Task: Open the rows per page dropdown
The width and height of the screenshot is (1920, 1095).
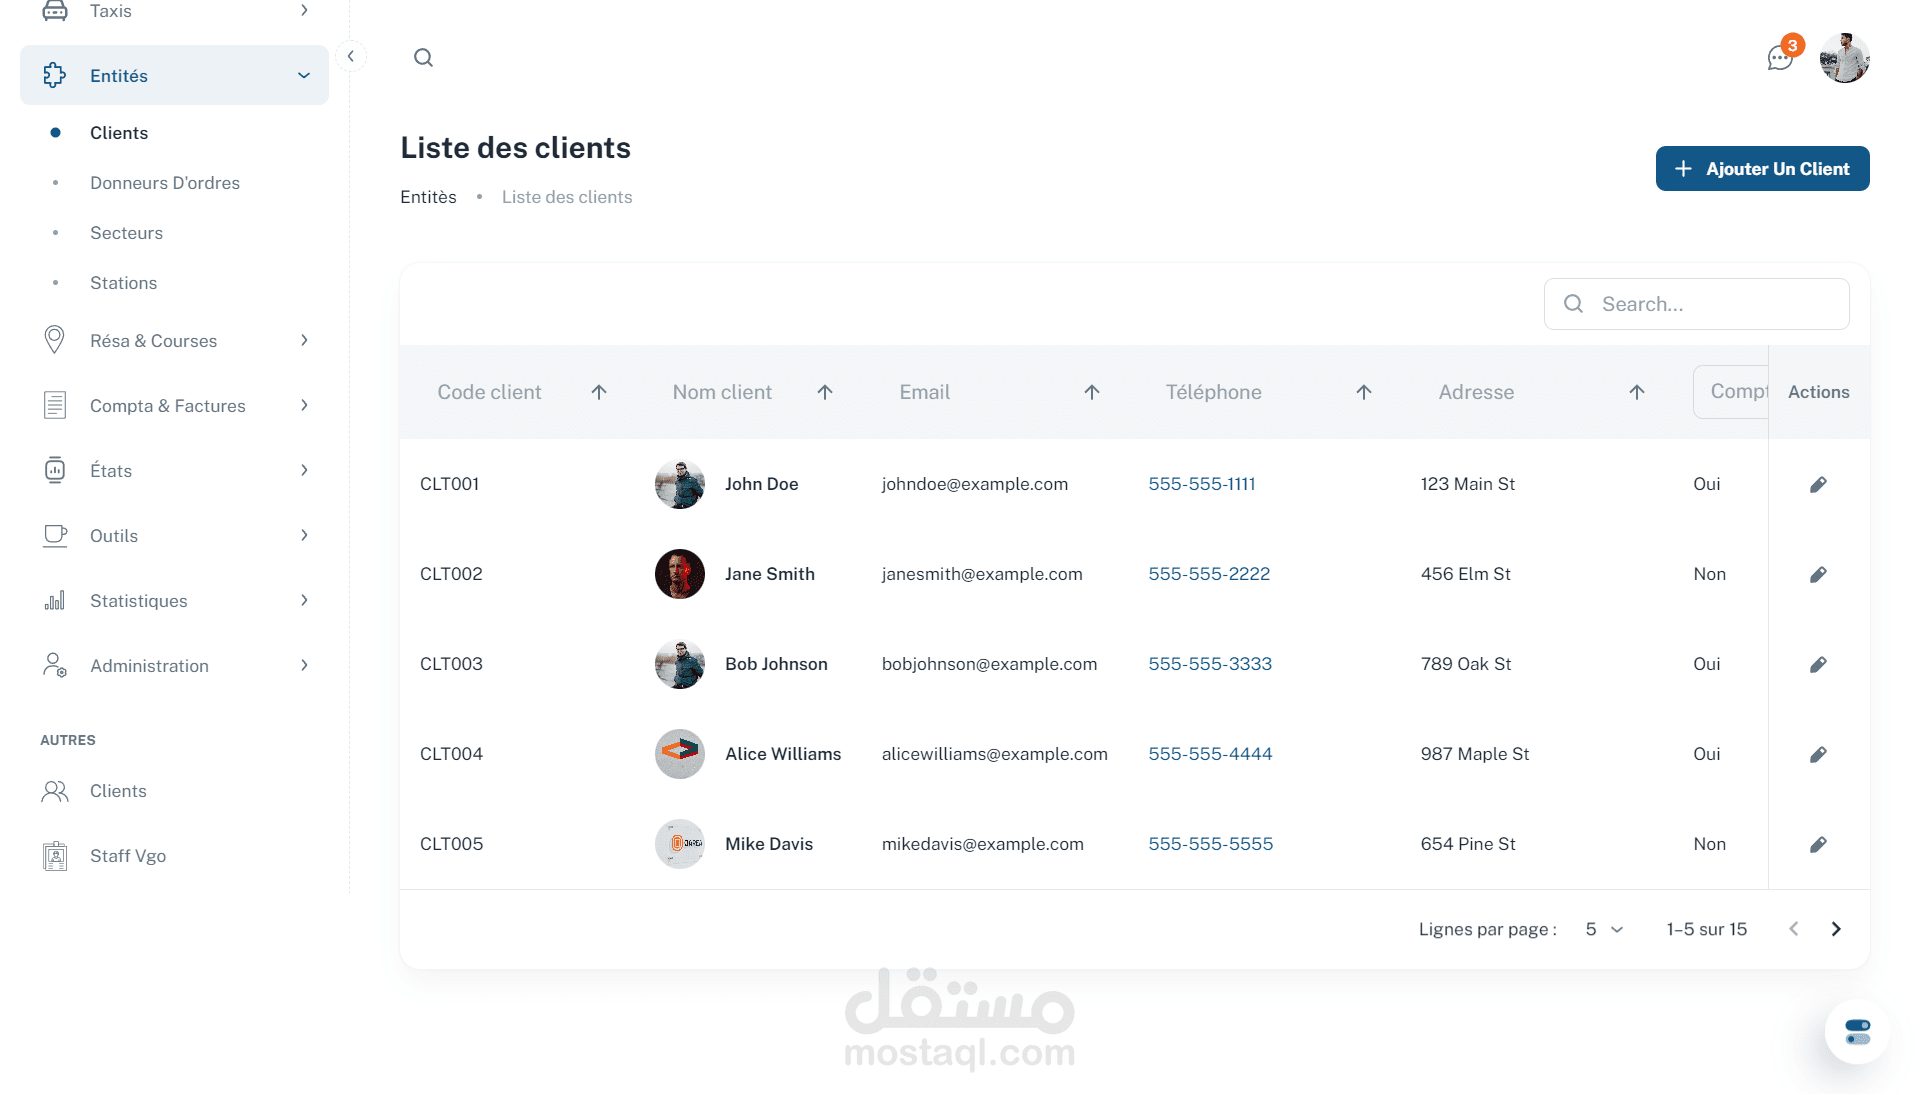Action: pos(1604,929)
